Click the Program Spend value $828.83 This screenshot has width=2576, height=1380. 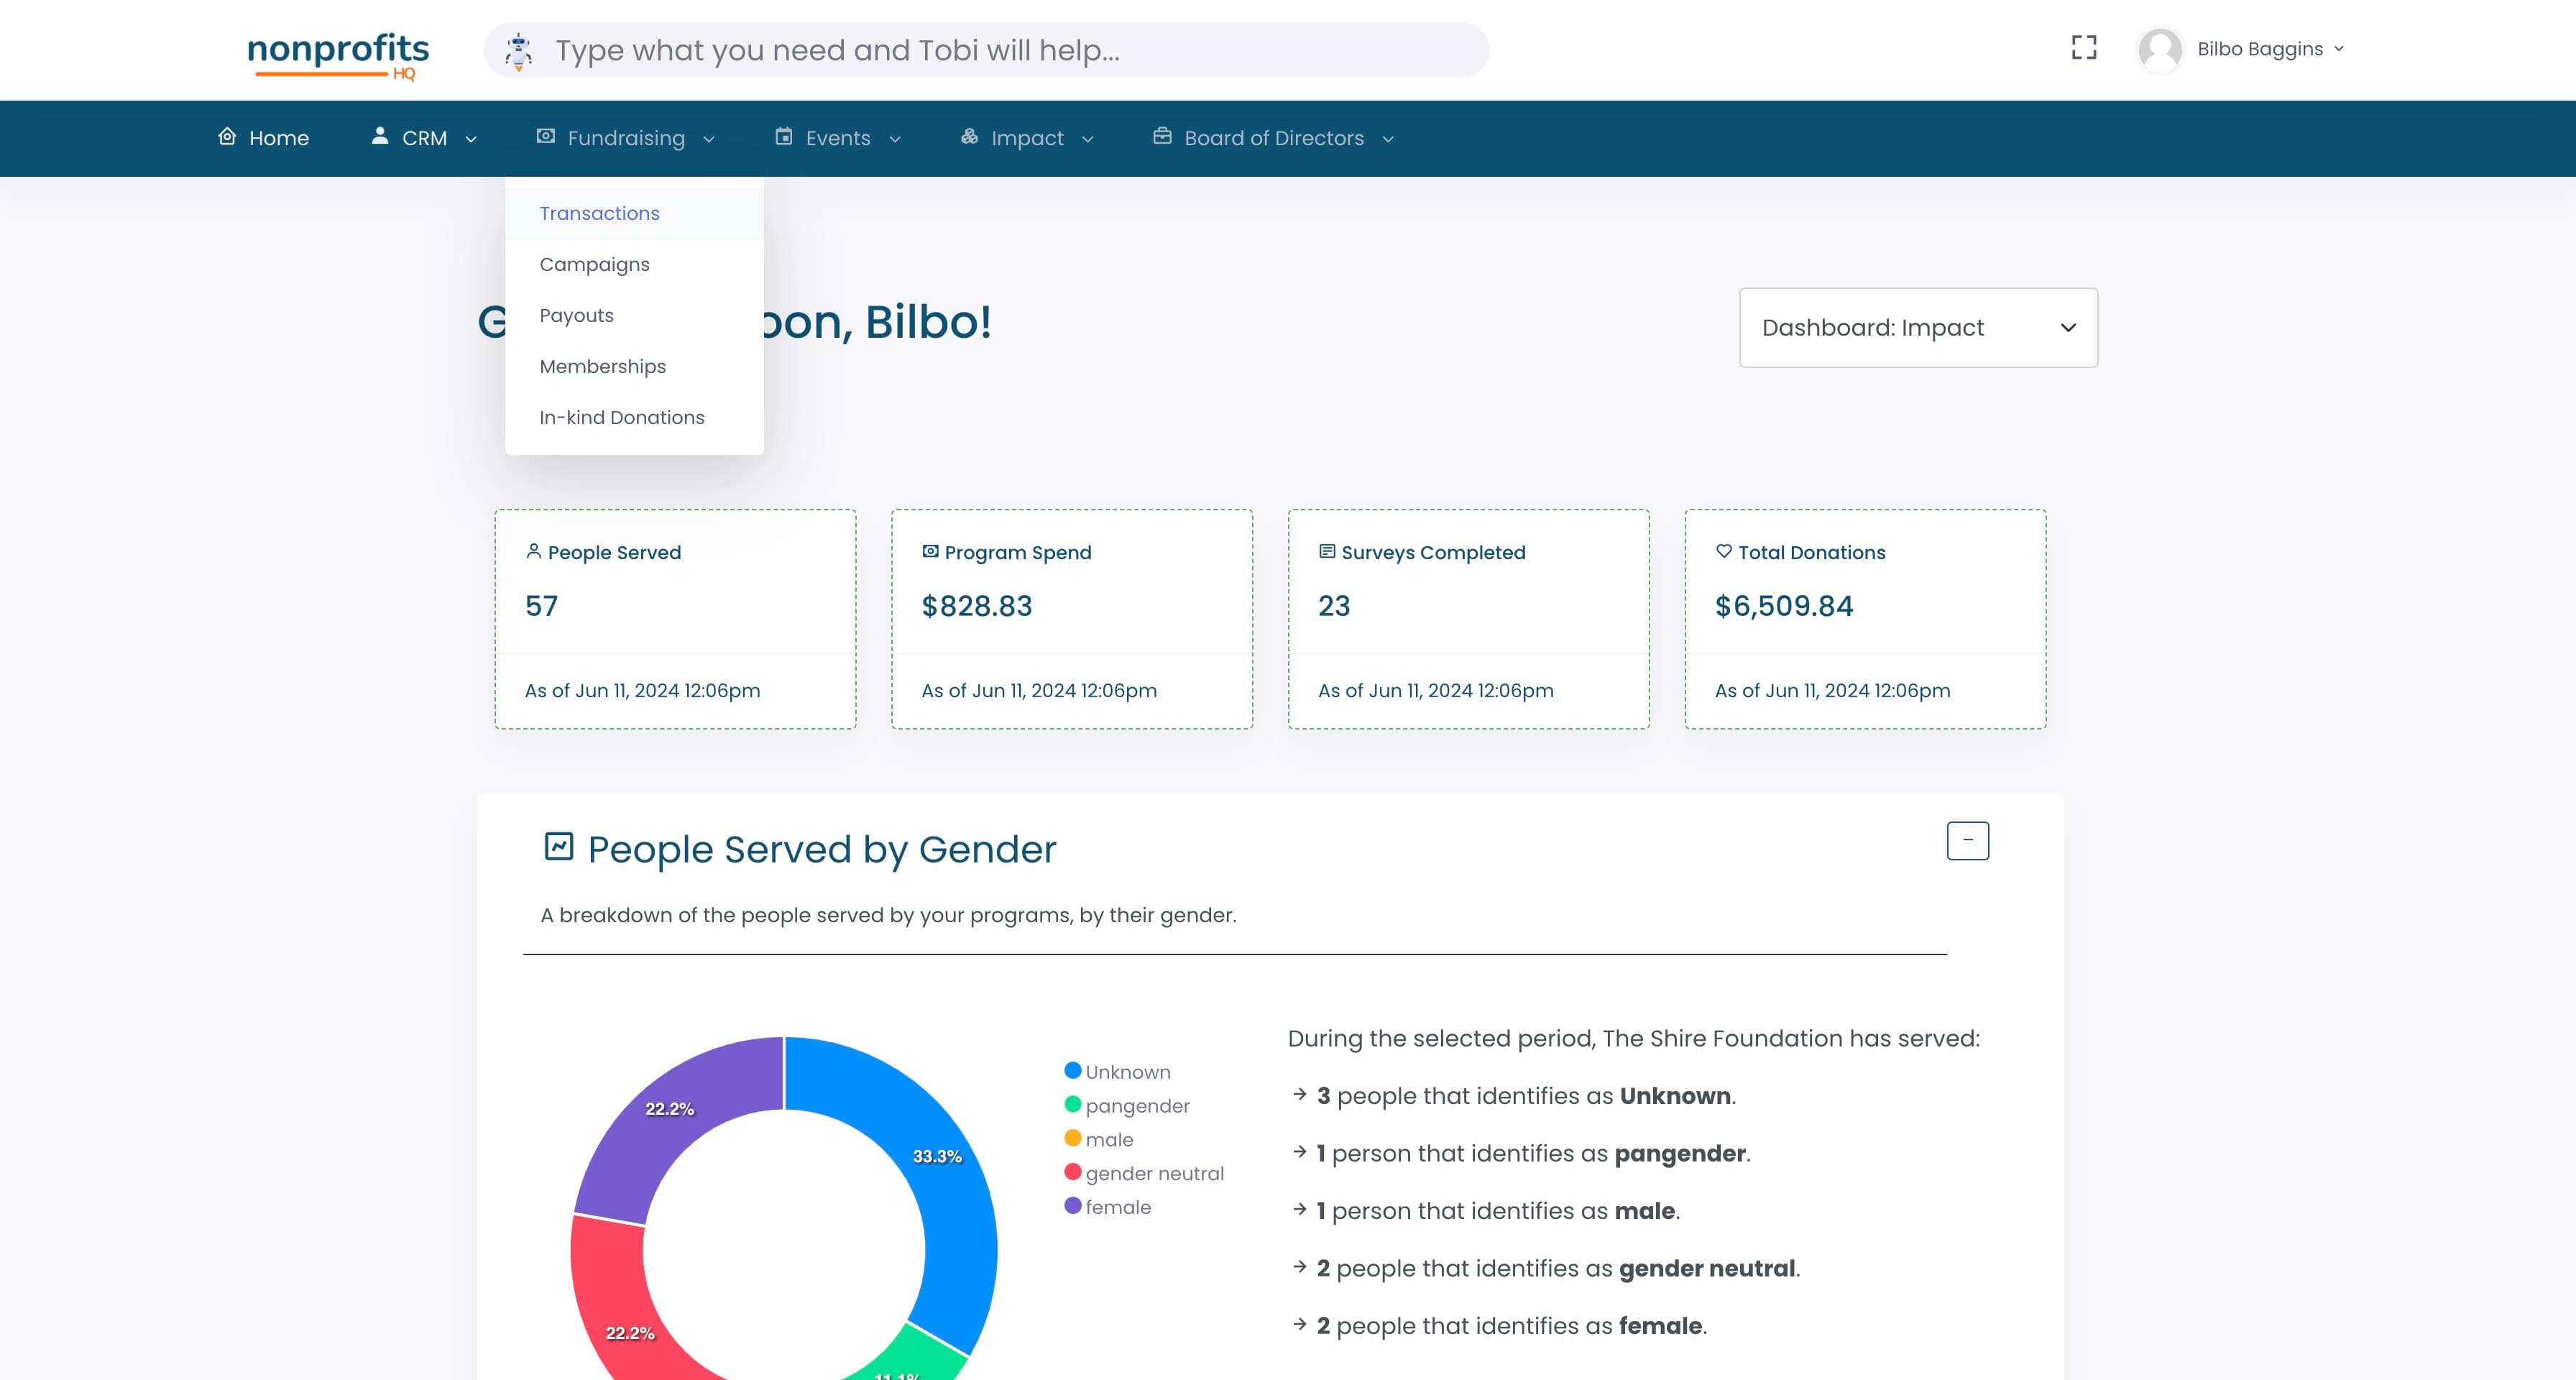pyautogui.click(x=977, y=605)
